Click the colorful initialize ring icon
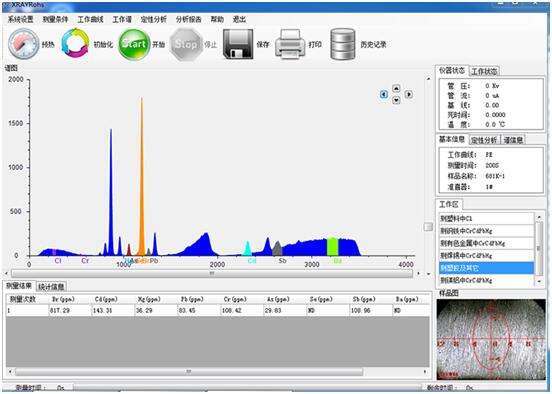This screenshot has width=552, height=394. 75,43
